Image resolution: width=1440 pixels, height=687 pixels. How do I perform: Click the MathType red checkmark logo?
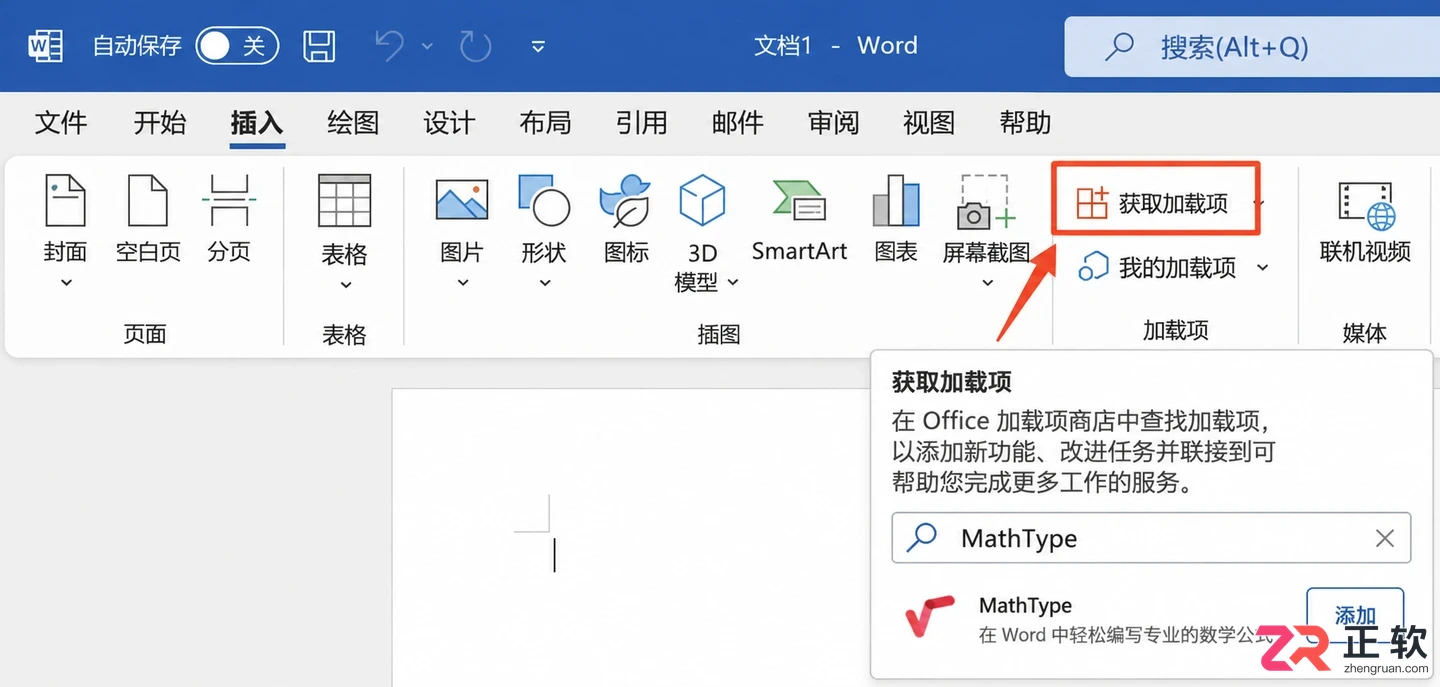click(x=930, y=618)
